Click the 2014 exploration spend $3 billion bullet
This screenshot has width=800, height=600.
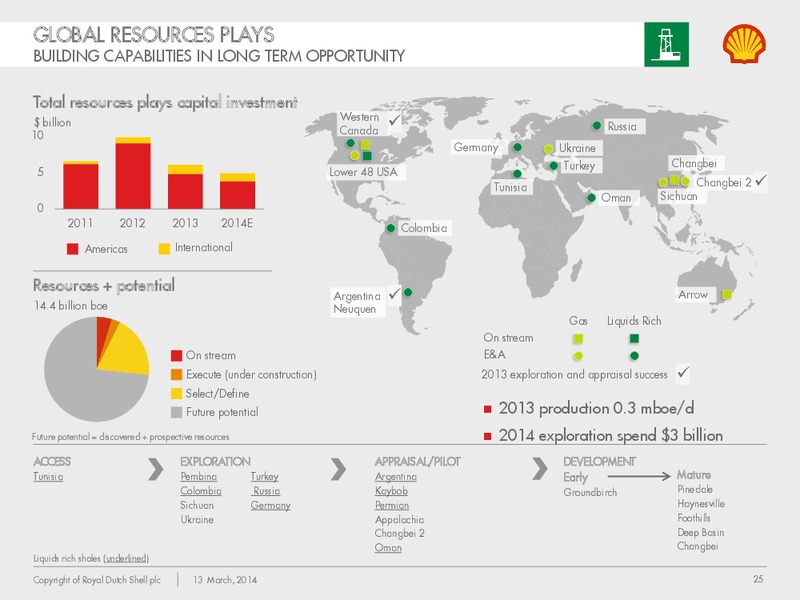[611, 435]
